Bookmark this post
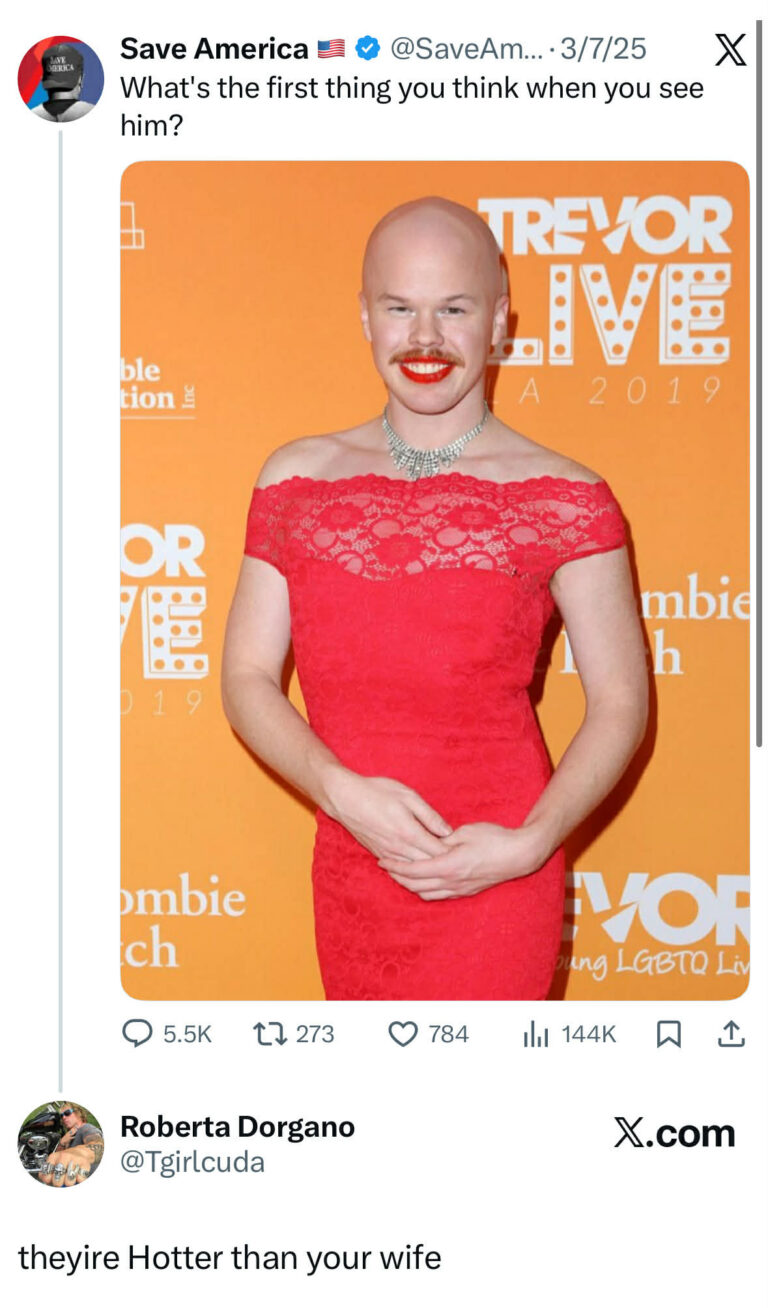 668,1033
